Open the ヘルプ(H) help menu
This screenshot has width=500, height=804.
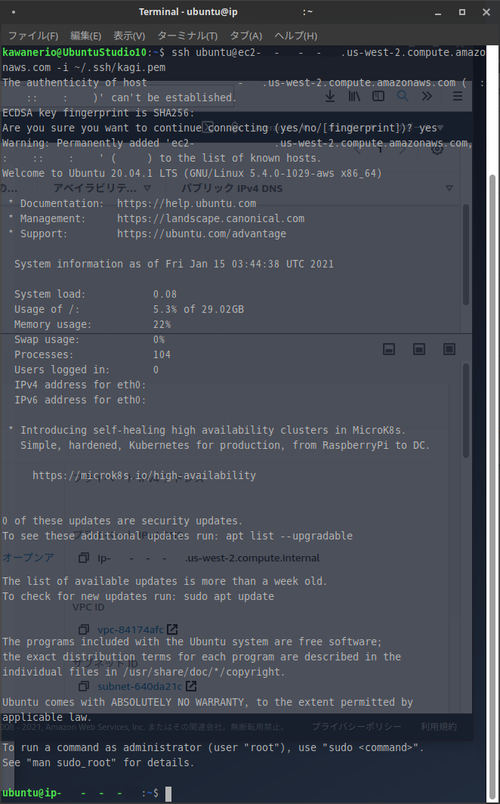pyautogui.click(x=295, y=36)
